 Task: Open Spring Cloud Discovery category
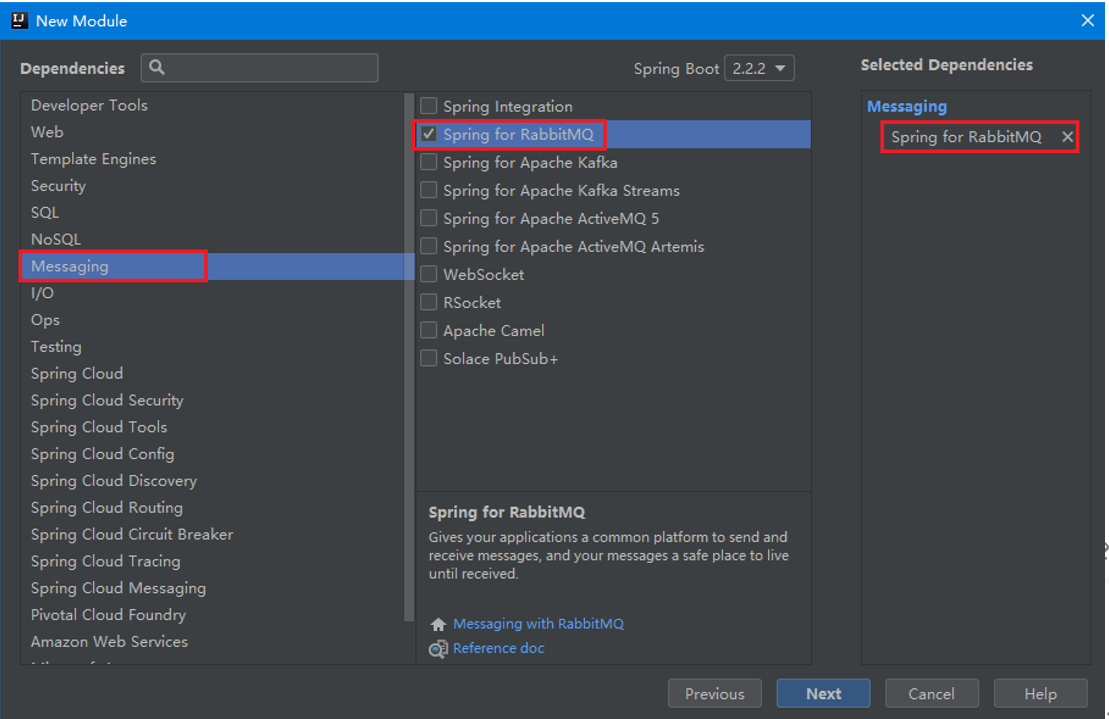click(212, 481)
